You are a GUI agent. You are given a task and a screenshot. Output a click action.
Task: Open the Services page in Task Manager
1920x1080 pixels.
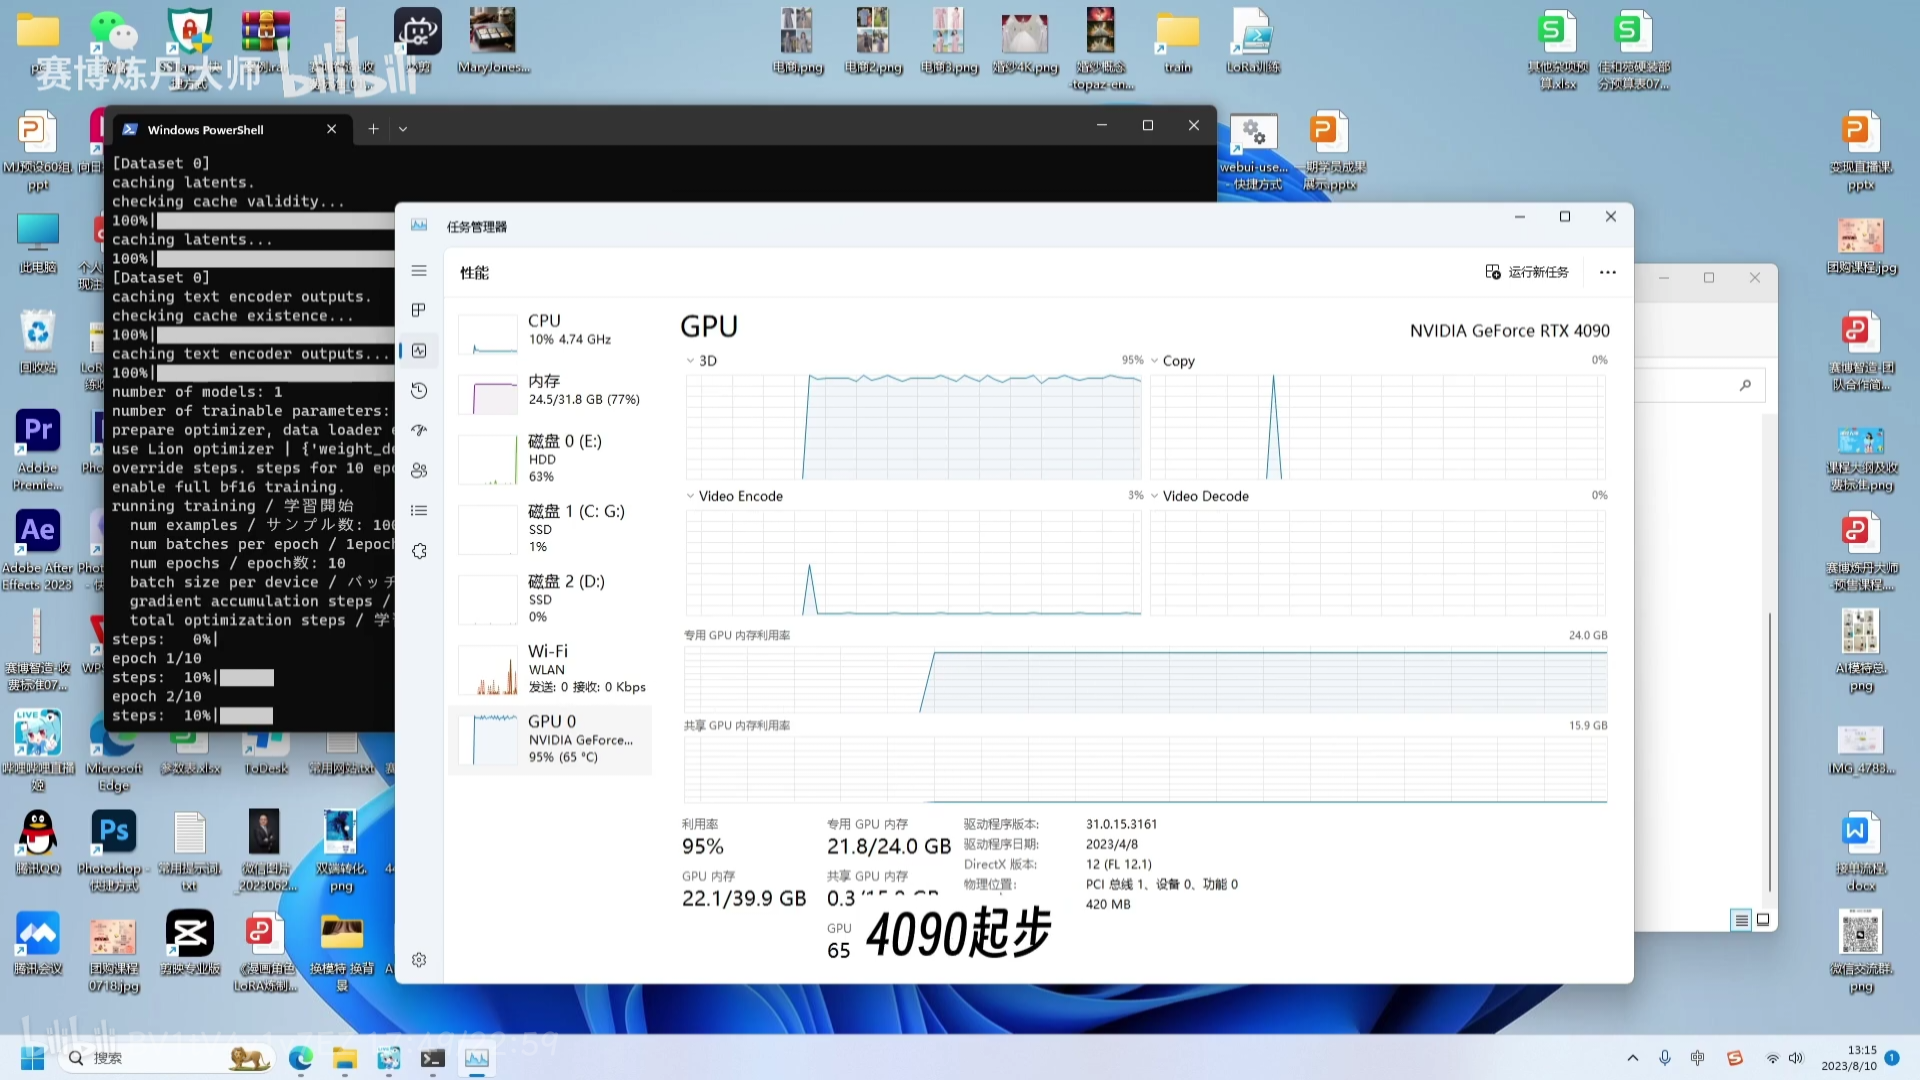[419, 551]
